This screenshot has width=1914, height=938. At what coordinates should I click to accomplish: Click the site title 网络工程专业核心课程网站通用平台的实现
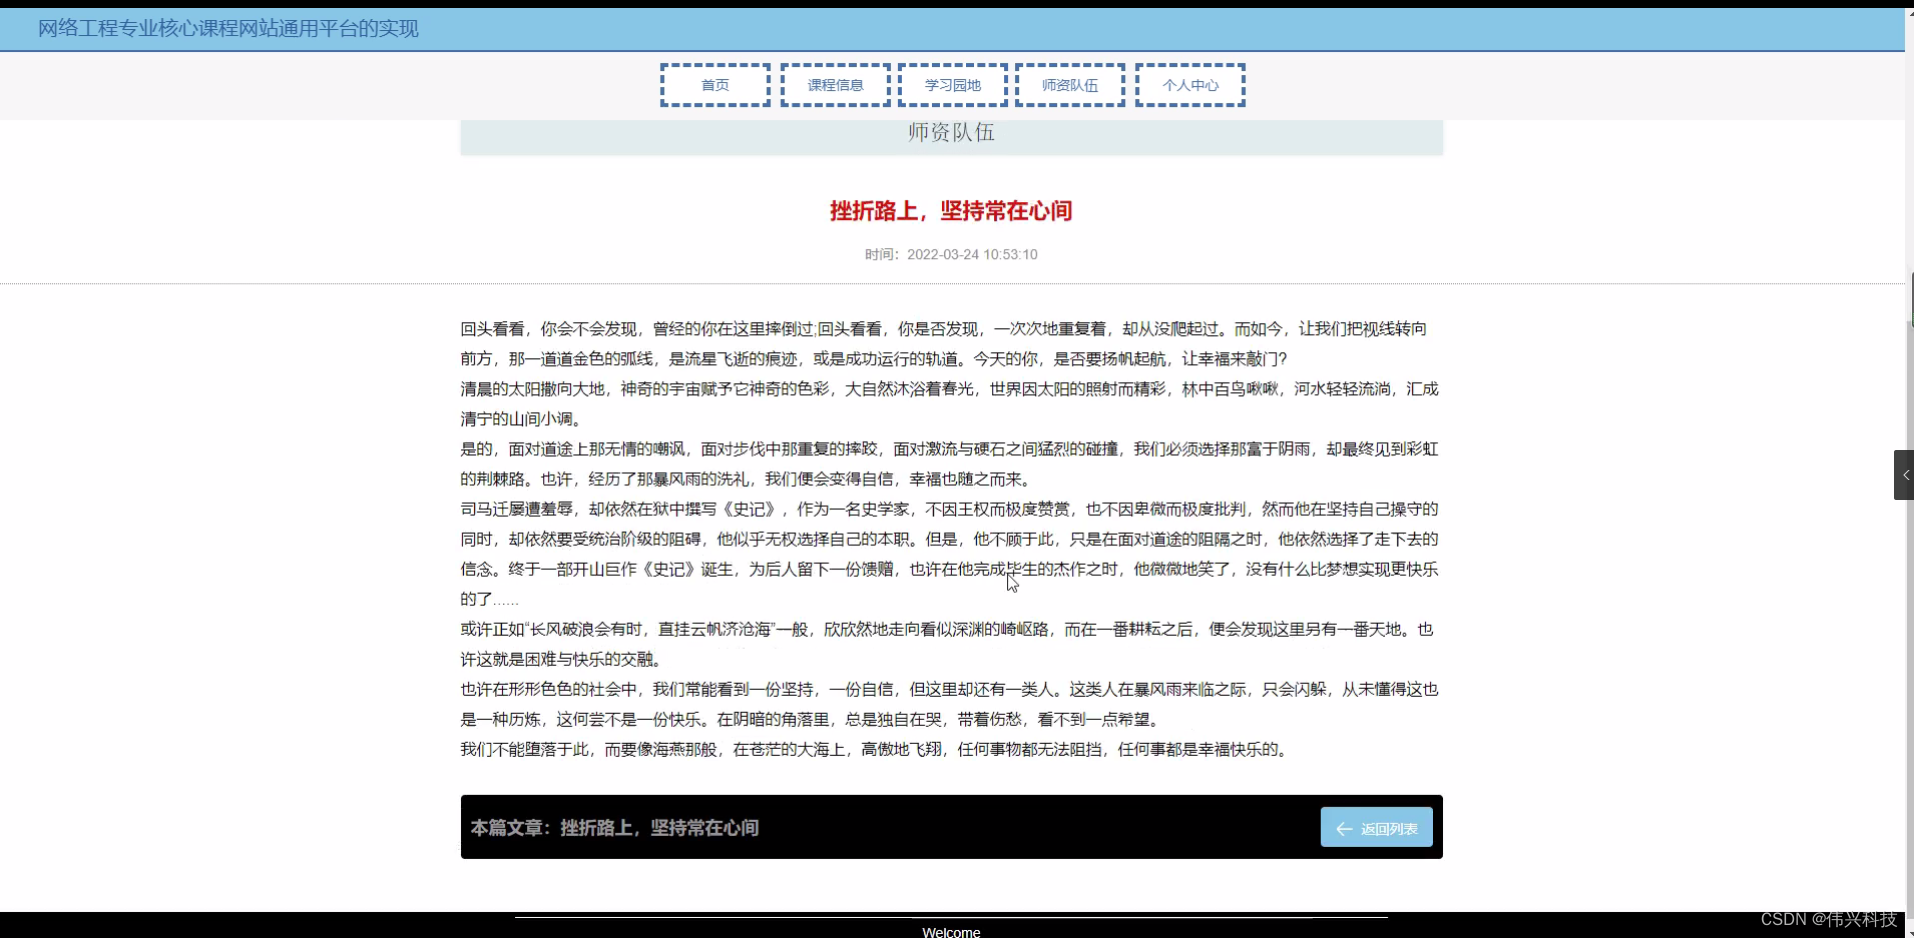(x=226, y=29)
